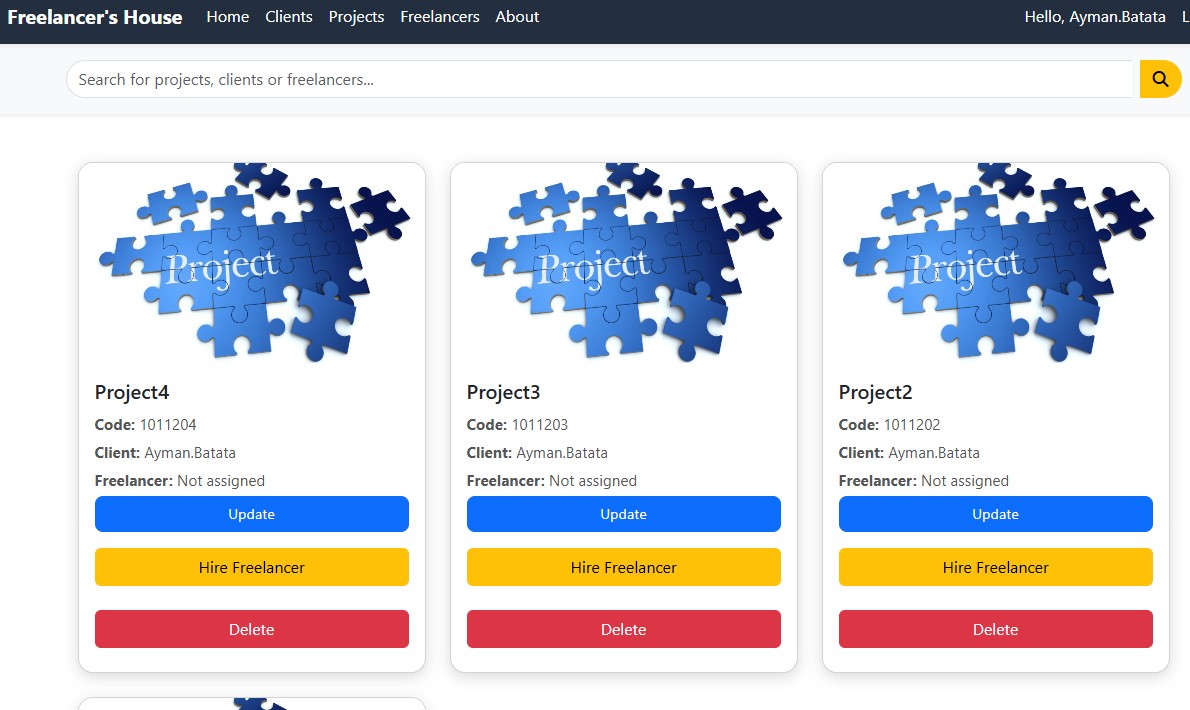The width and height of the screenshot is (1190, 710).
Task: Select the code 1011204 text
Action: pos(168,425)
